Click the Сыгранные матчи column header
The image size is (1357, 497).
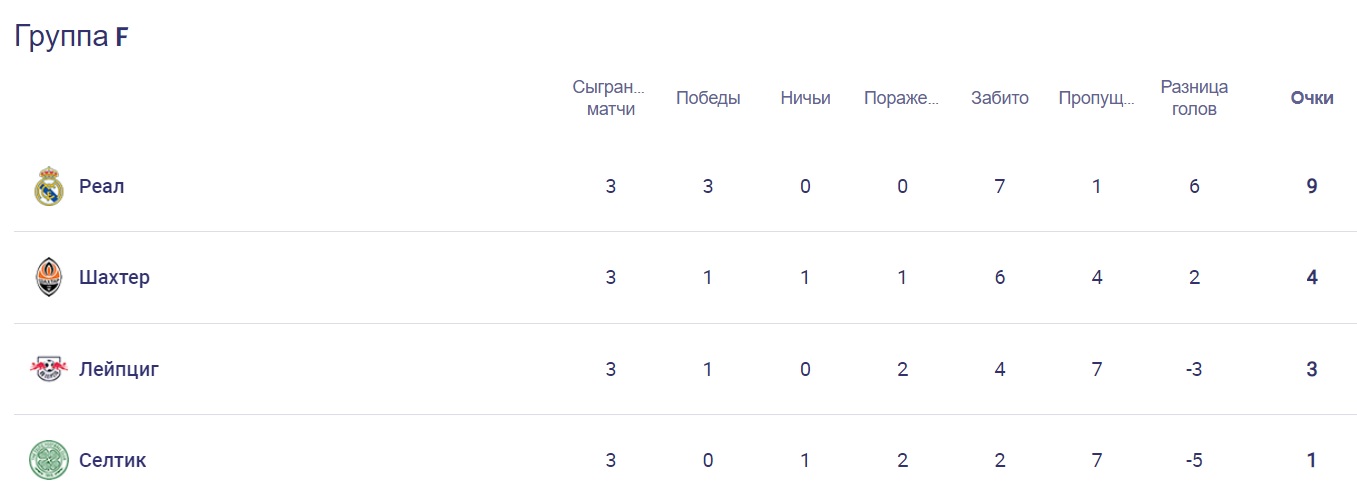pos(610,98)
